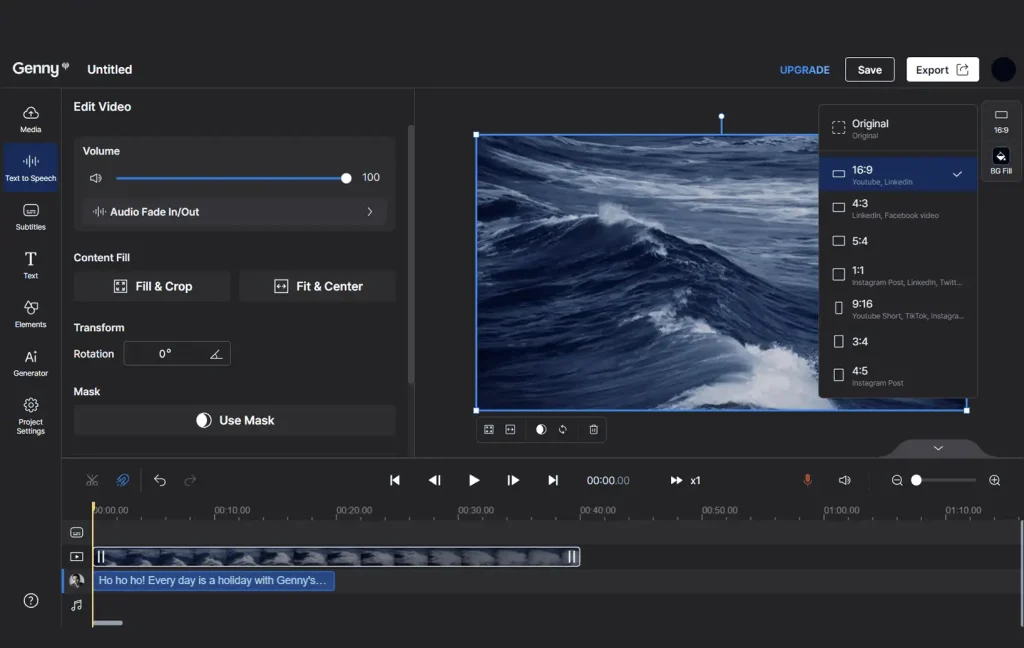Click the undo arrow in timeline toolbar

pos(160,481)
